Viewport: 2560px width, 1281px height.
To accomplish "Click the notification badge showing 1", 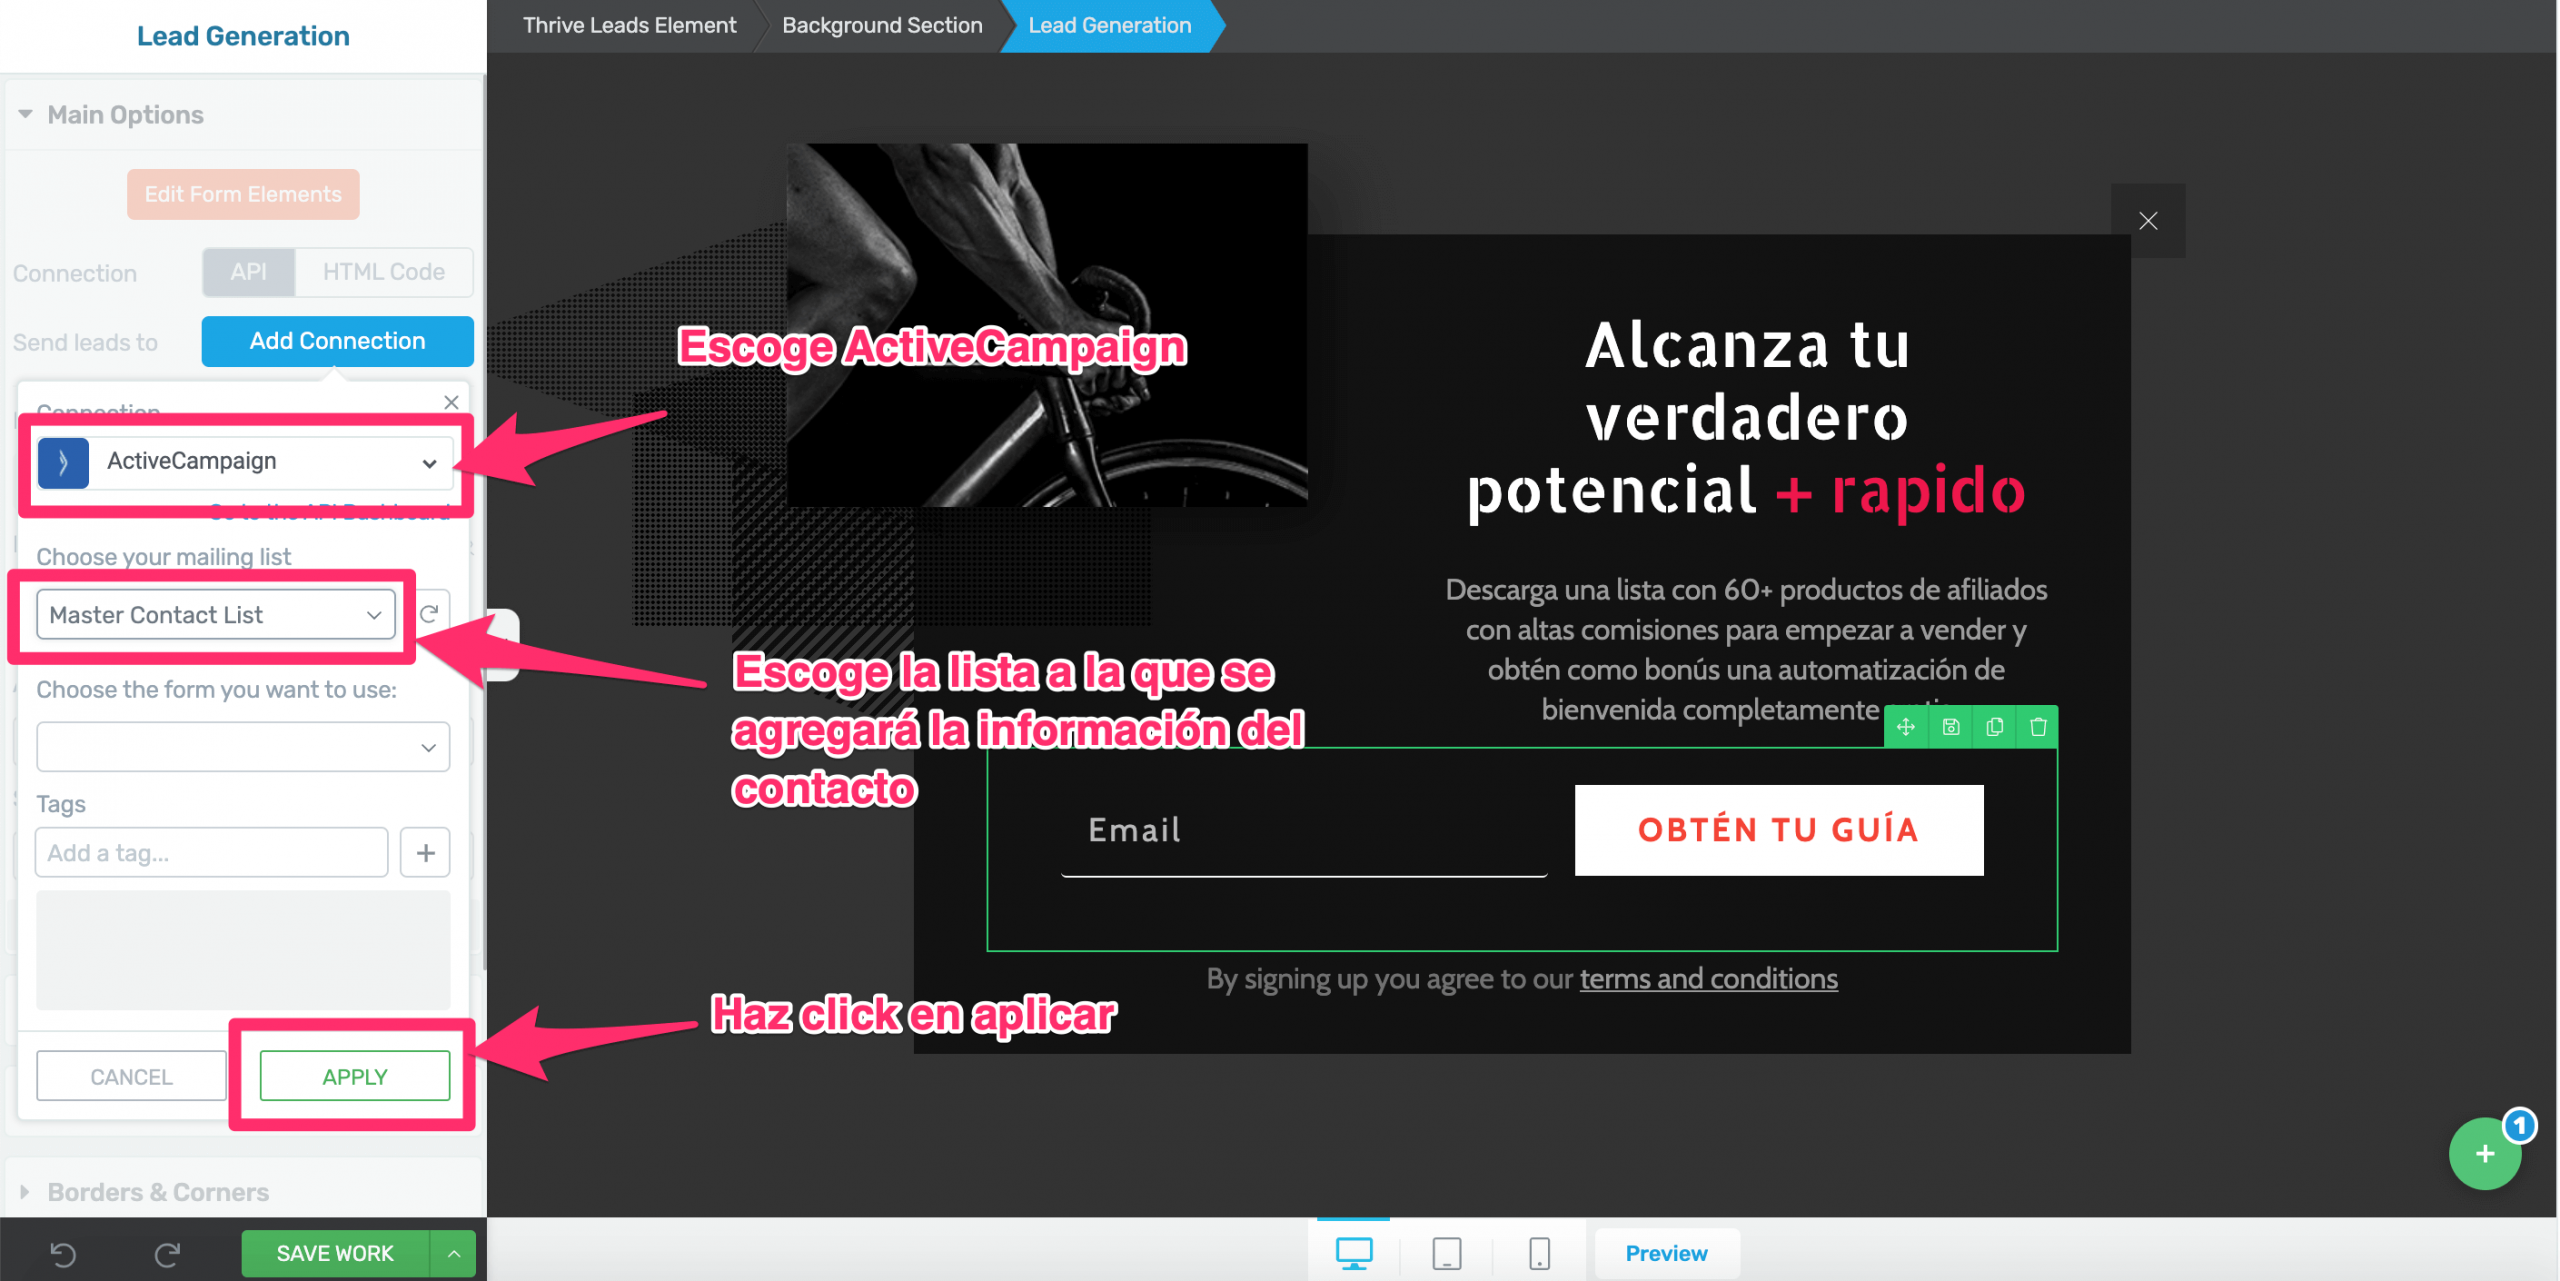I will pyautogui.click(x=2519, y=1126).
